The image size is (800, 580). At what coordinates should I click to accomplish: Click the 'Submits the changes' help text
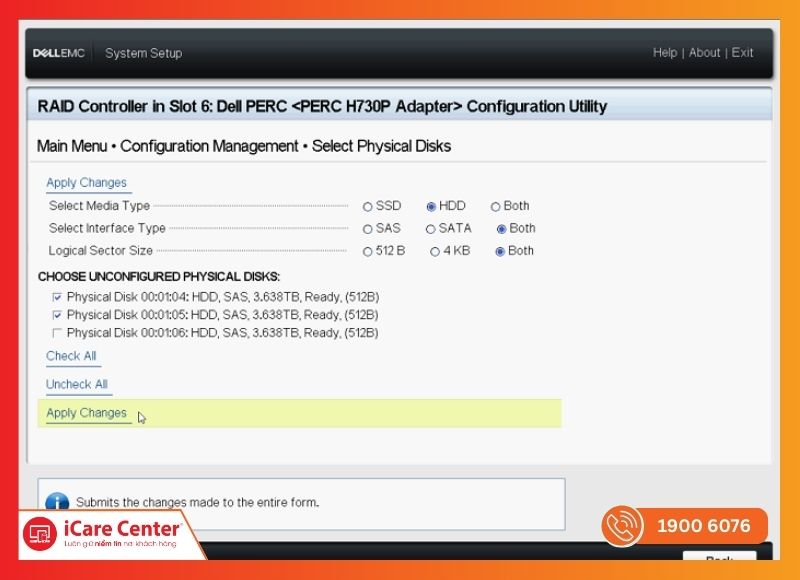[197, 502]
